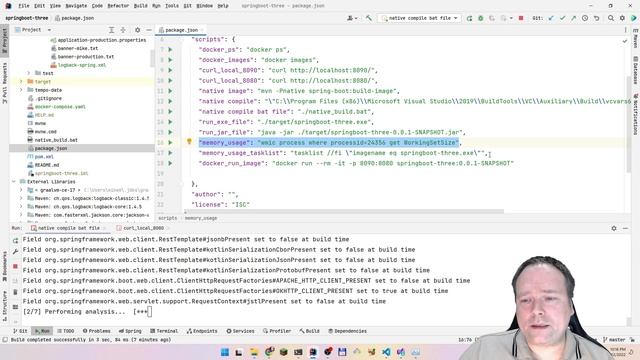
Task: Toggle the Bookmarks sidebar button
Action: pos(4,266)
